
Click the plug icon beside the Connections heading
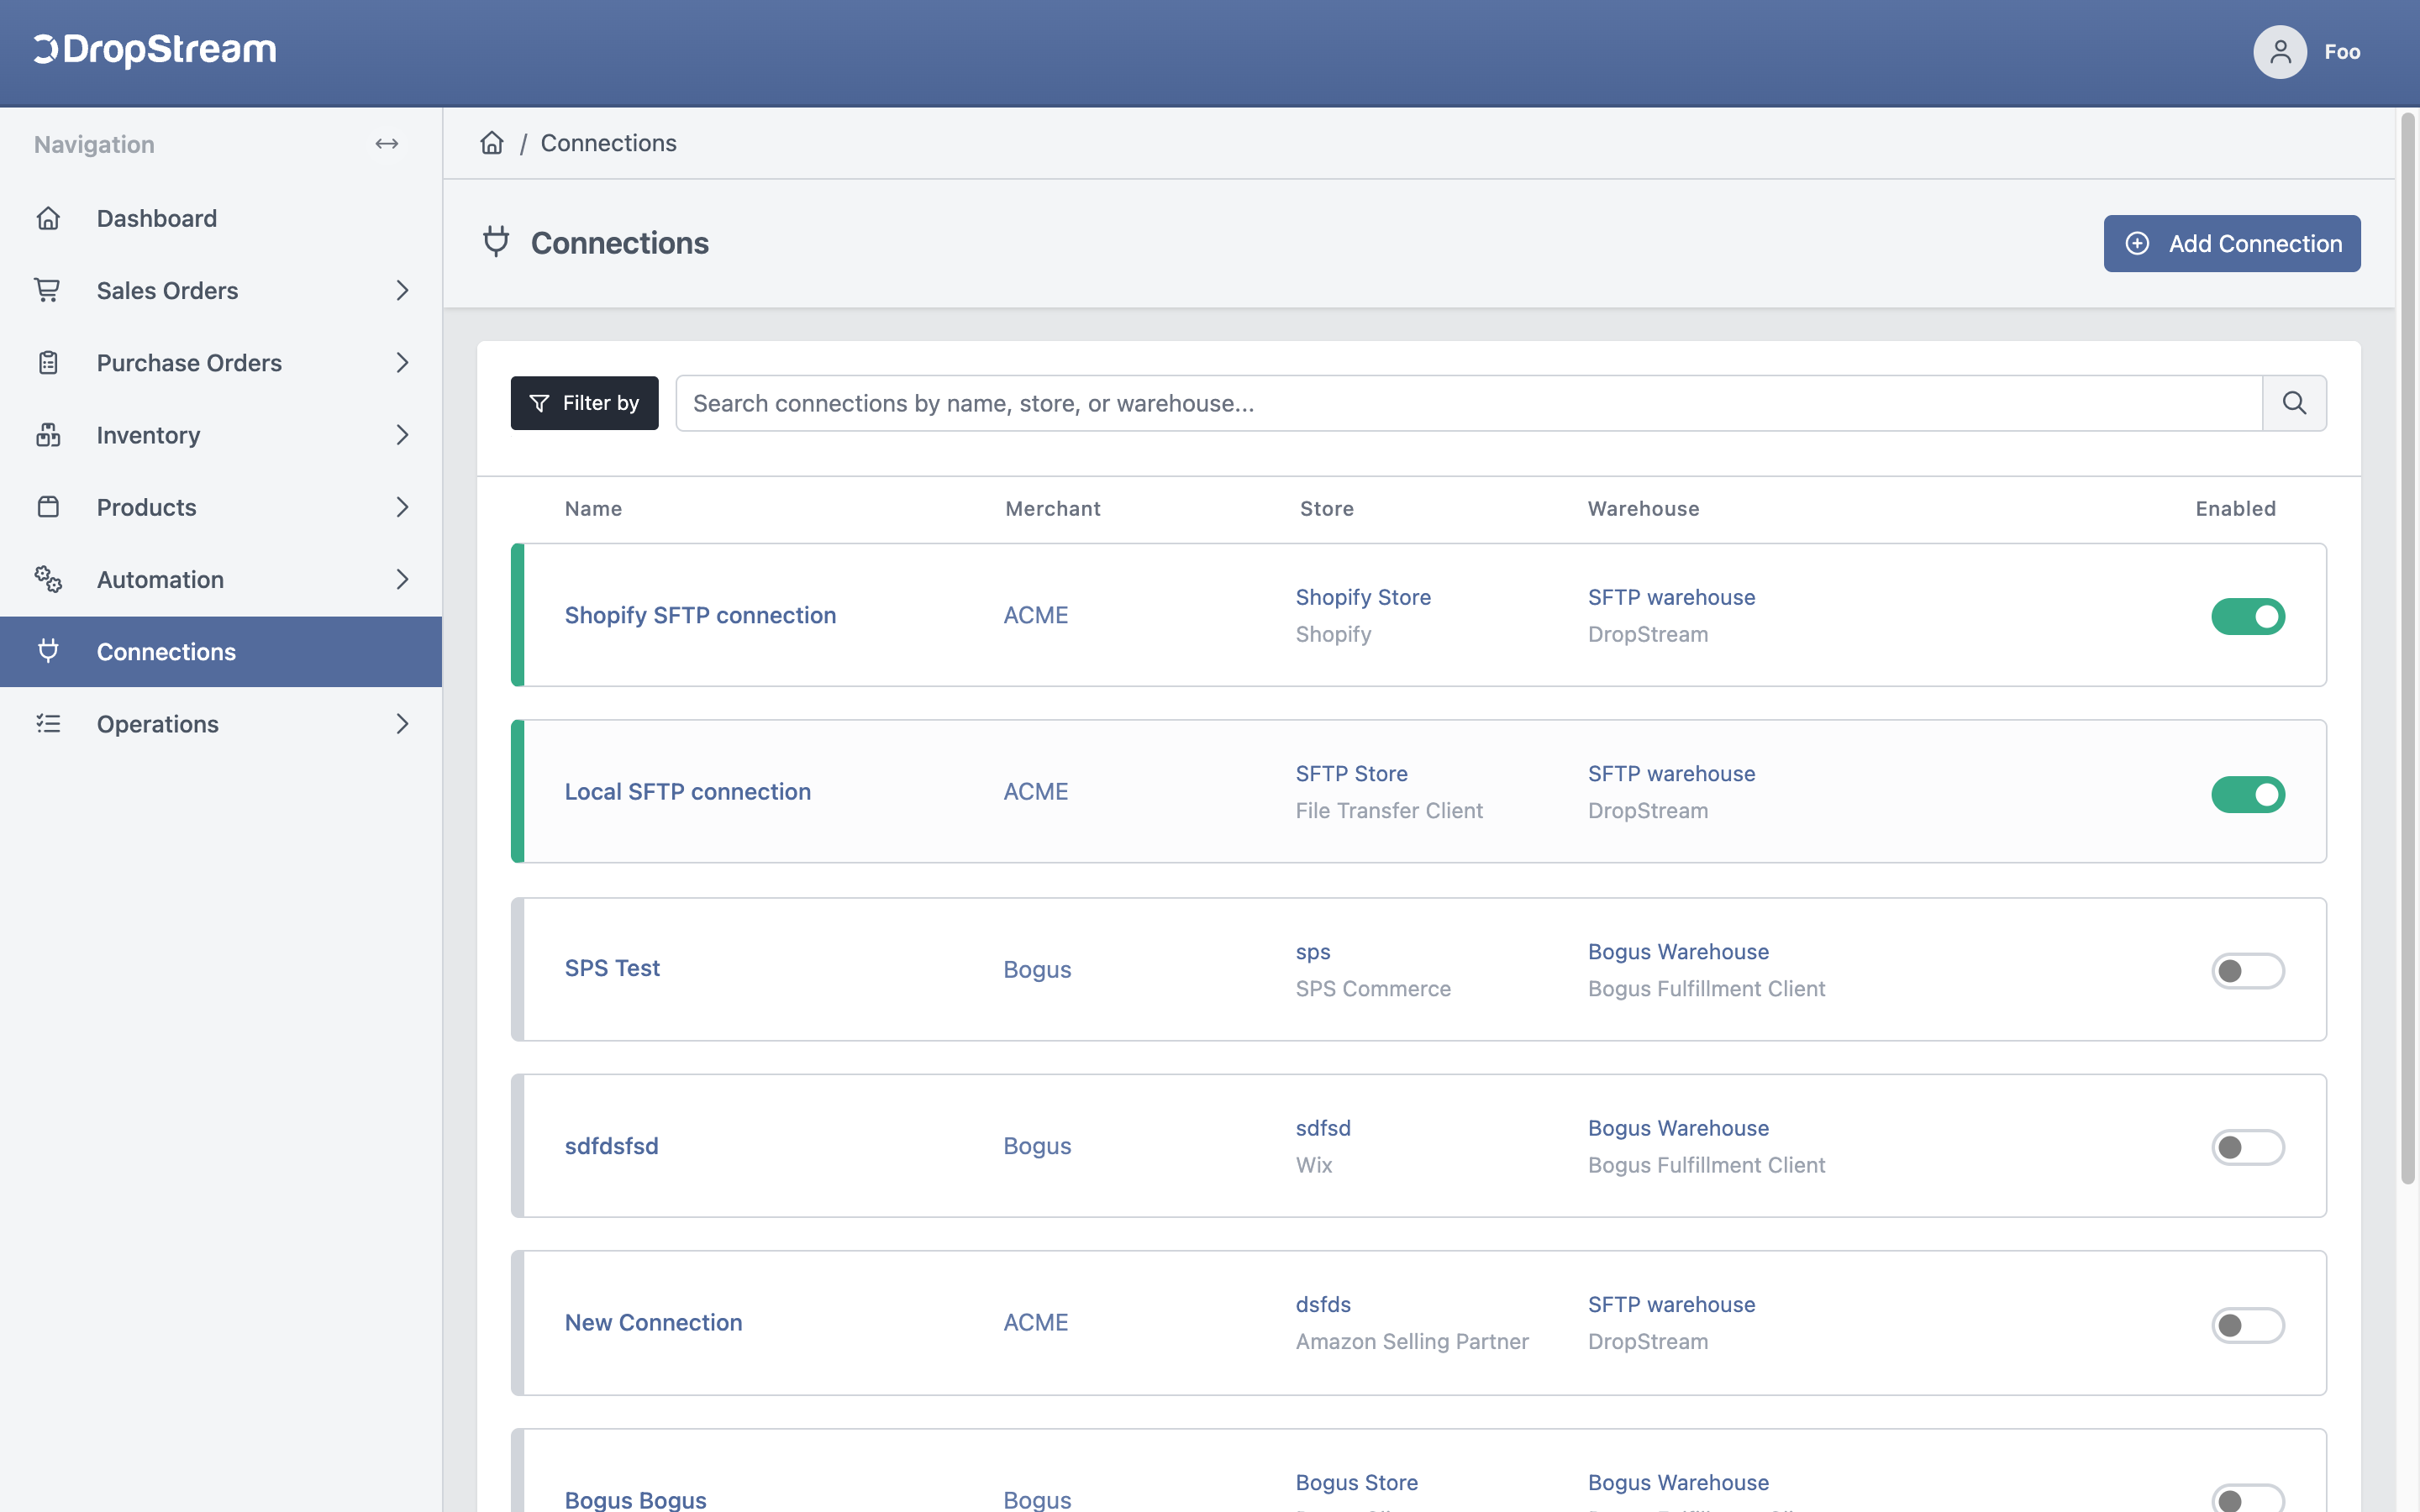(x=496, y=242)
